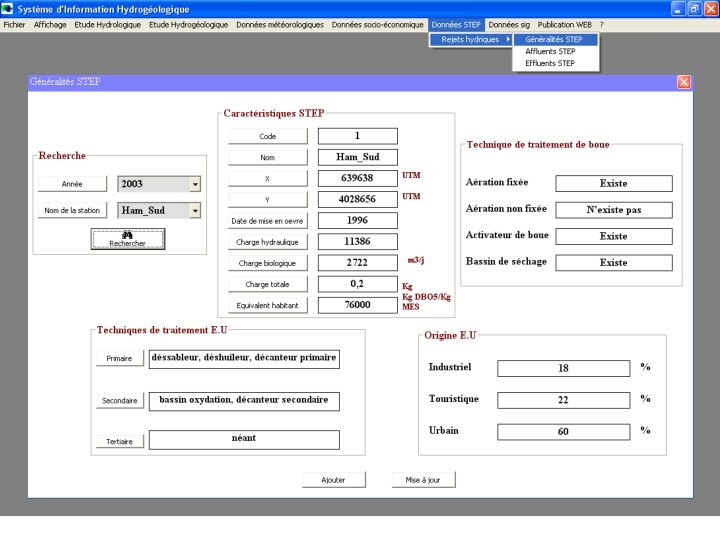Open the Données météorologiques menu
Viewport: 720px width, 540px height.
click(x=280, y=25)
